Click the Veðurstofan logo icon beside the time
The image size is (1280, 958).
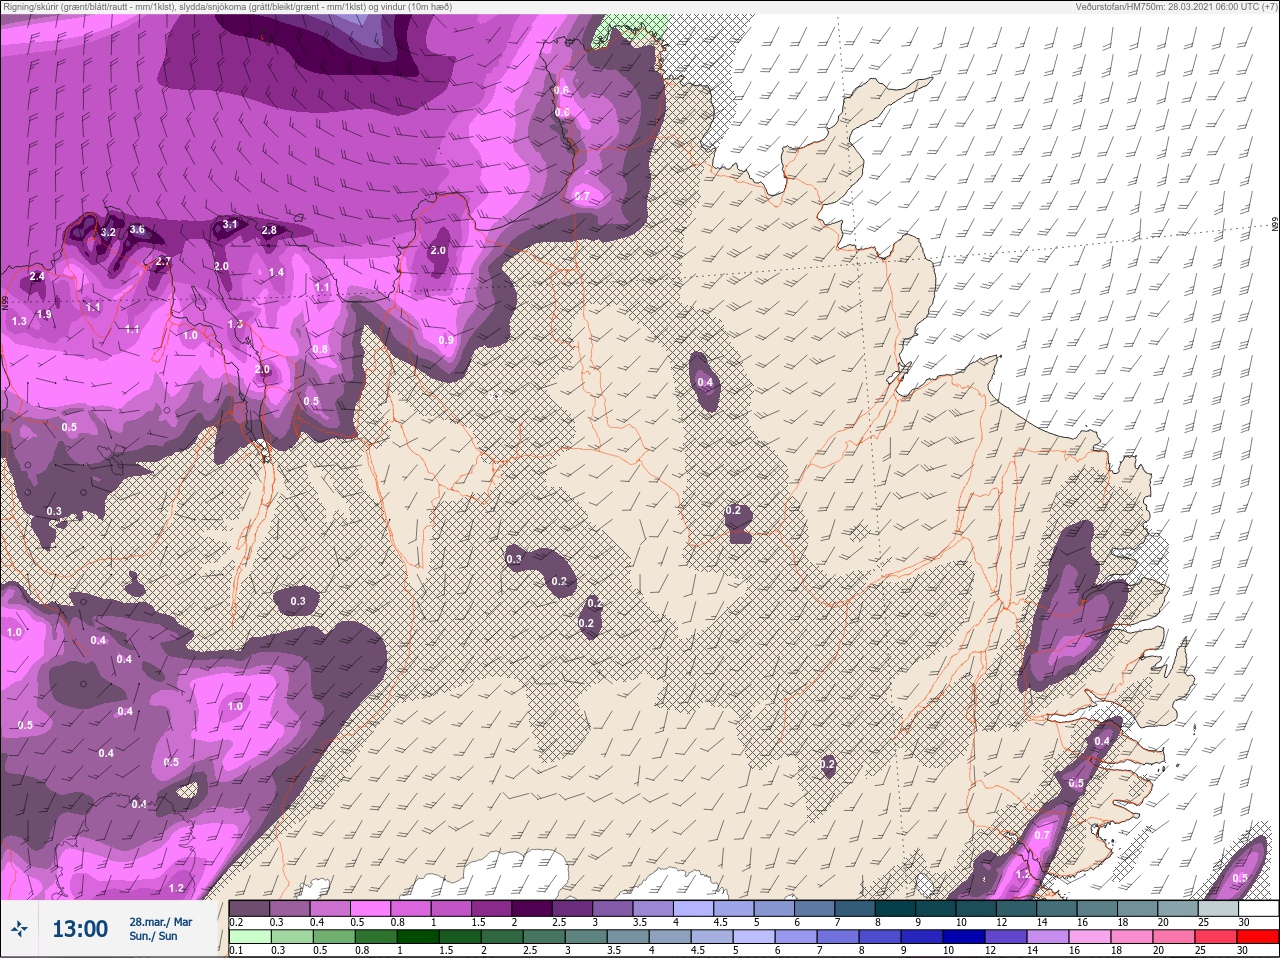(19, 929)
